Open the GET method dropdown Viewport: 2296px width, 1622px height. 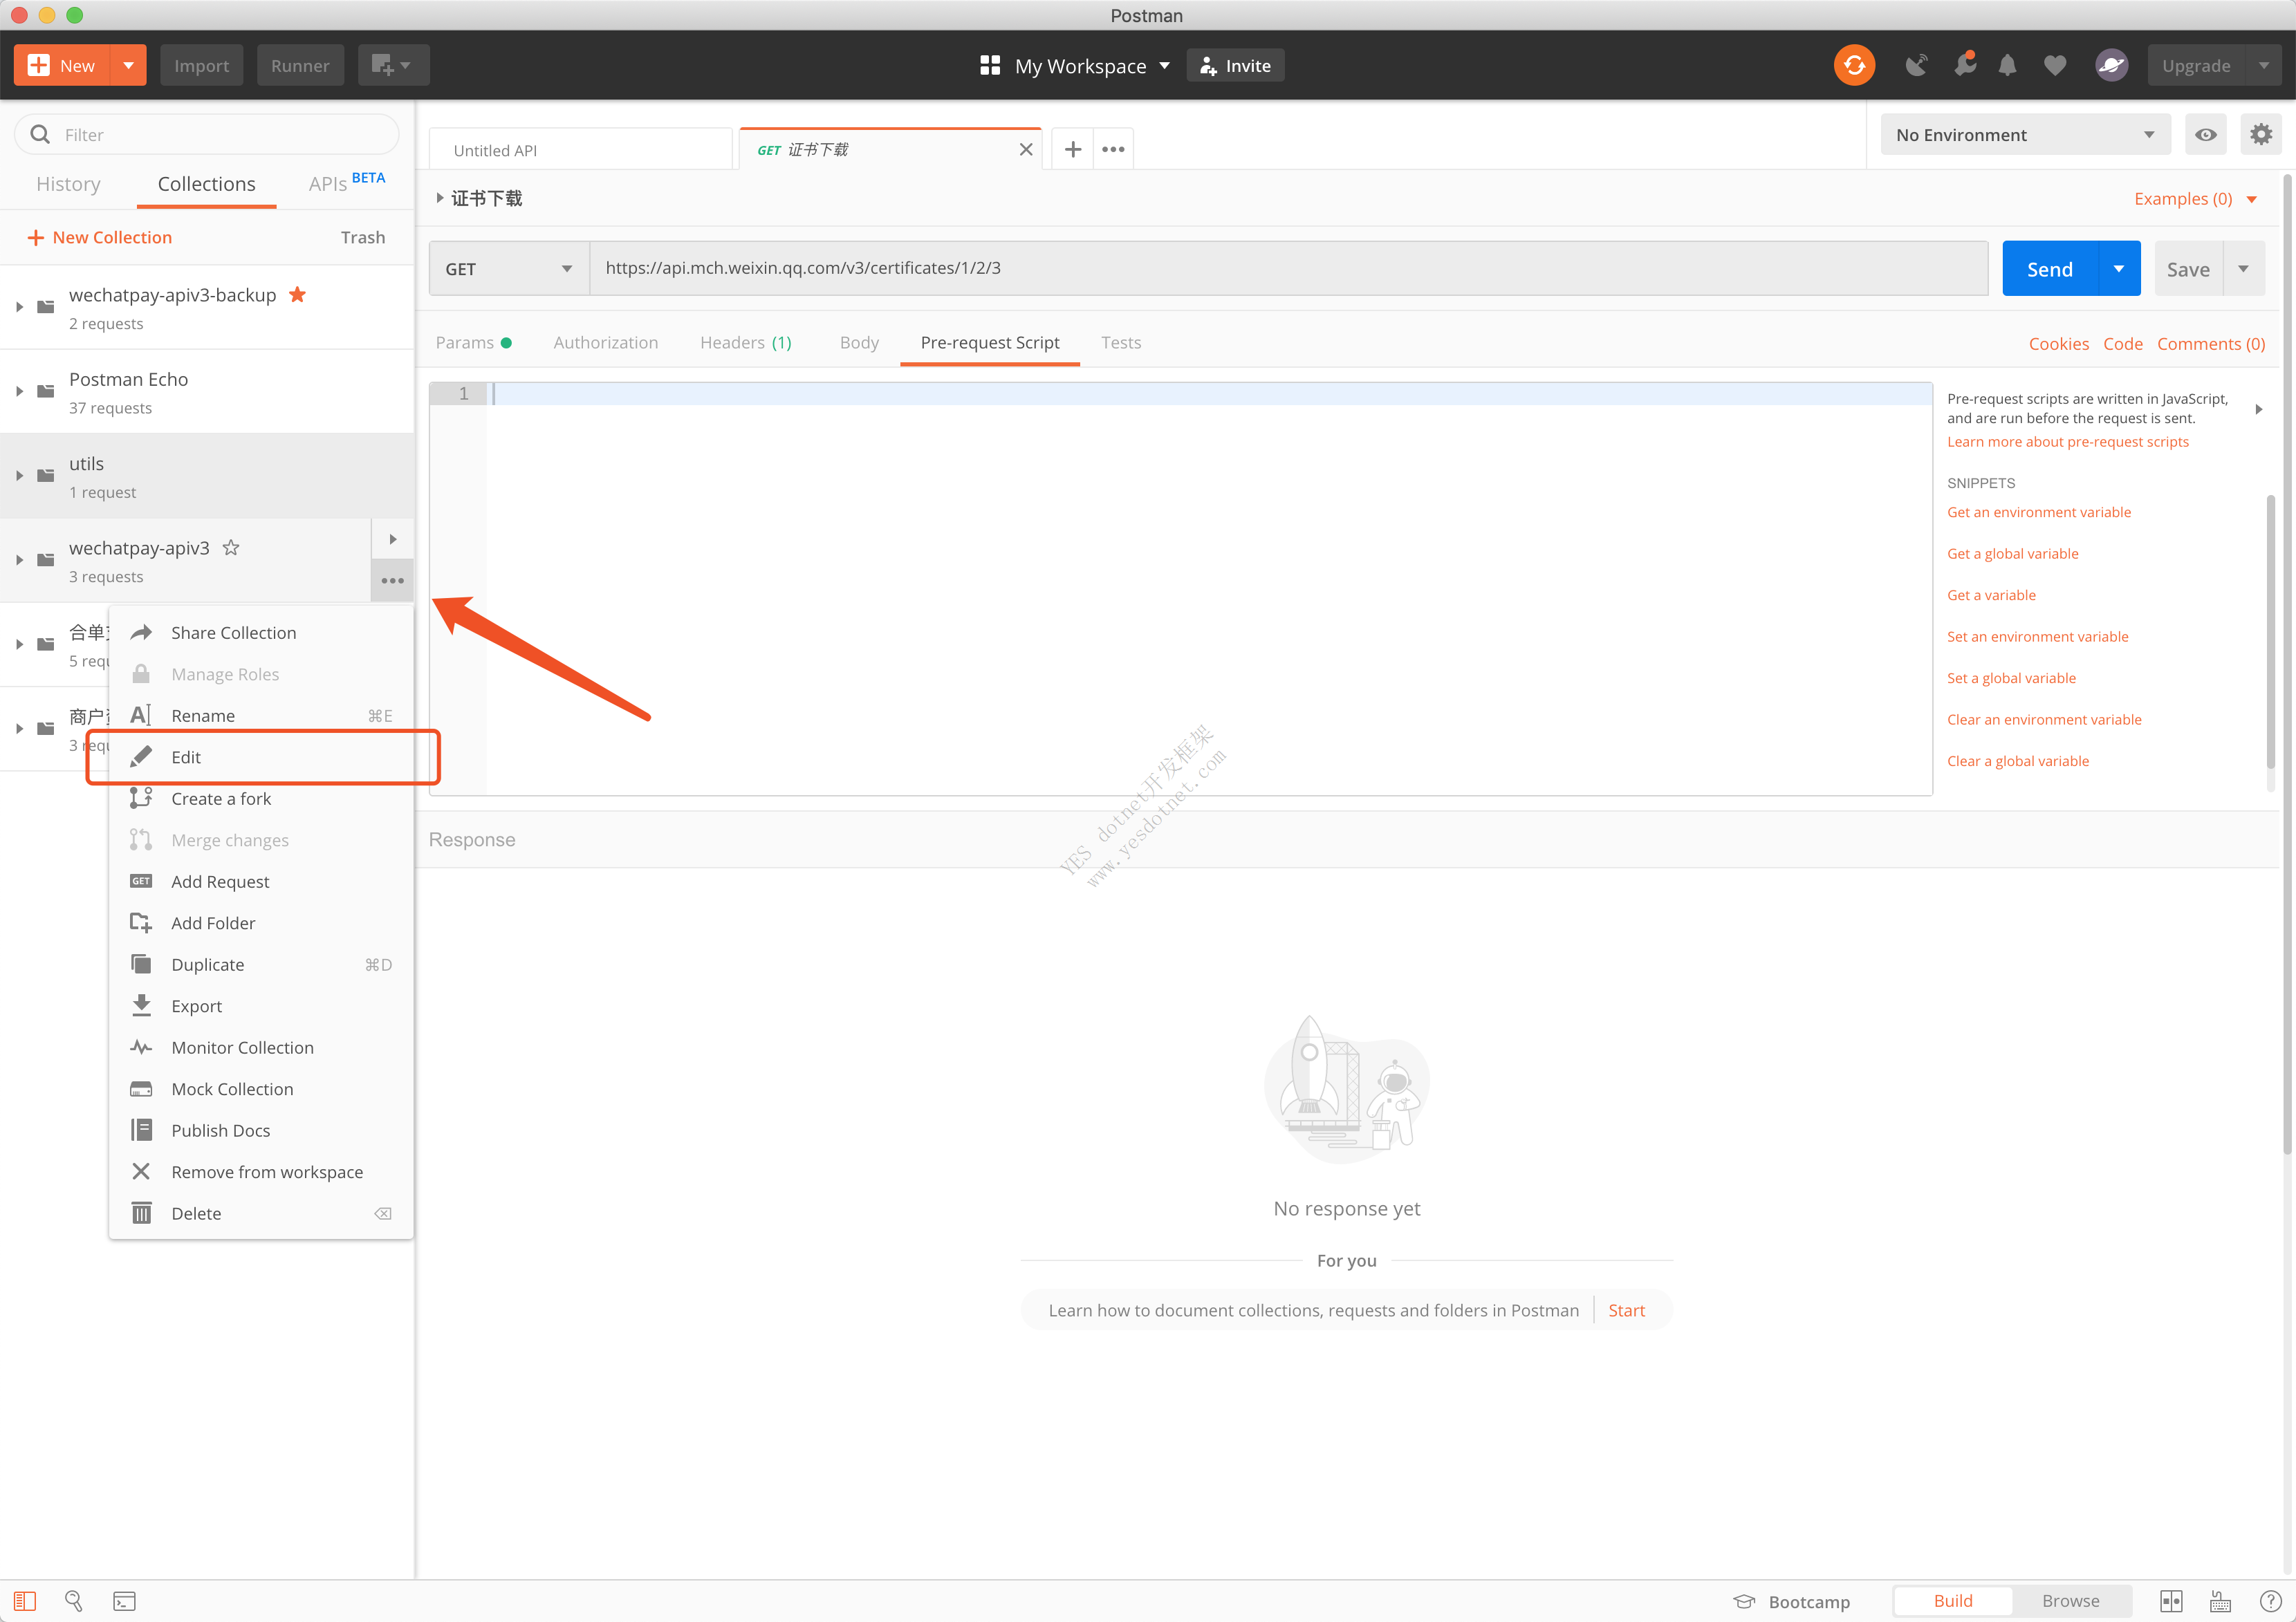(x=509, y=268)
